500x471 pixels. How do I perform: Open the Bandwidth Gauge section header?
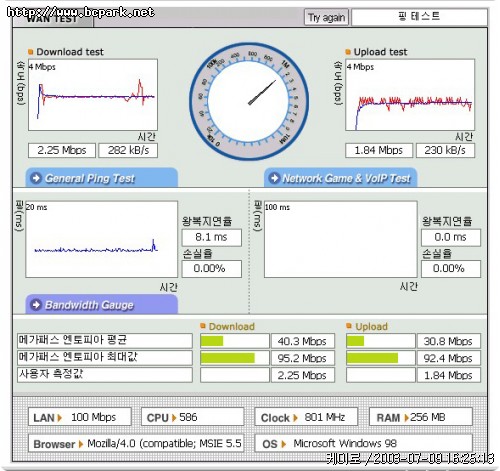pos(102,305)
